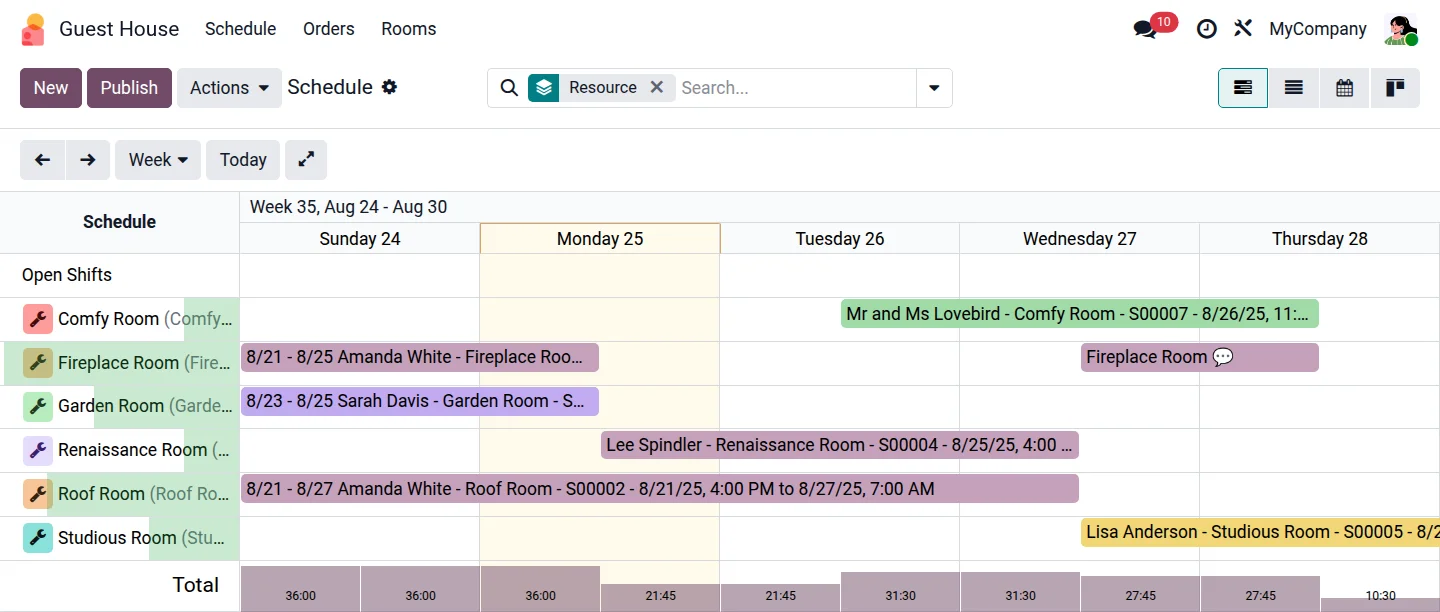The height and width of the screenshot is (612, 1440).
Task: Remove the Resource filter tag
Action: coord(657,87)
